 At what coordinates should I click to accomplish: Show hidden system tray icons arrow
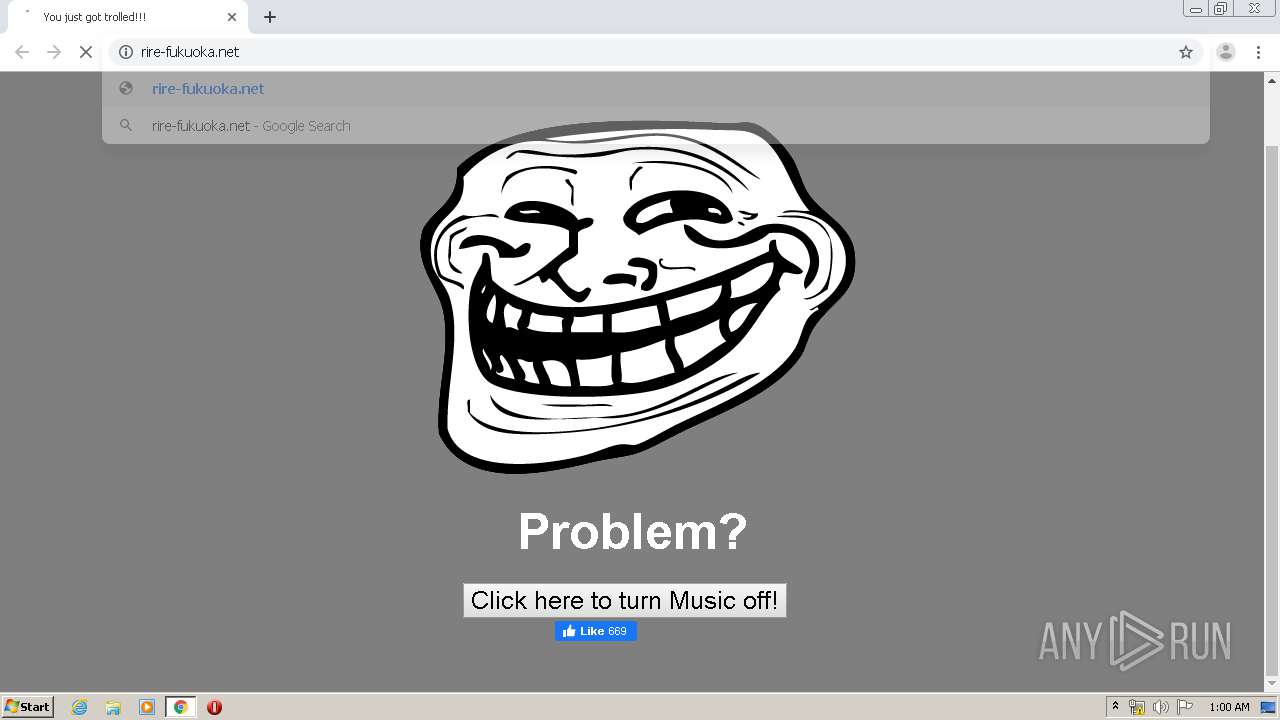tap(1115, 707)
